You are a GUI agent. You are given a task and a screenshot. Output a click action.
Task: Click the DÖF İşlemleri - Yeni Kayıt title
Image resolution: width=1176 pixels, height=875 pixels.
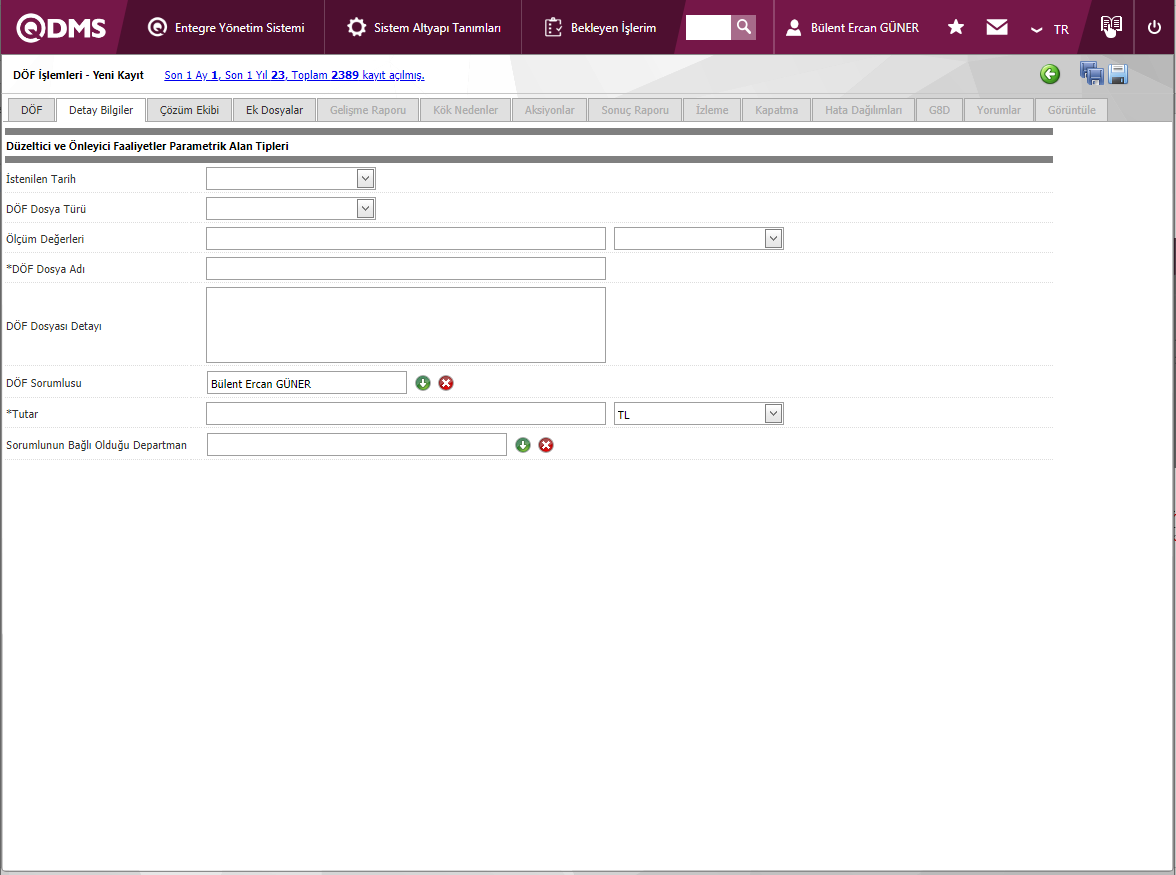(78, 75)
